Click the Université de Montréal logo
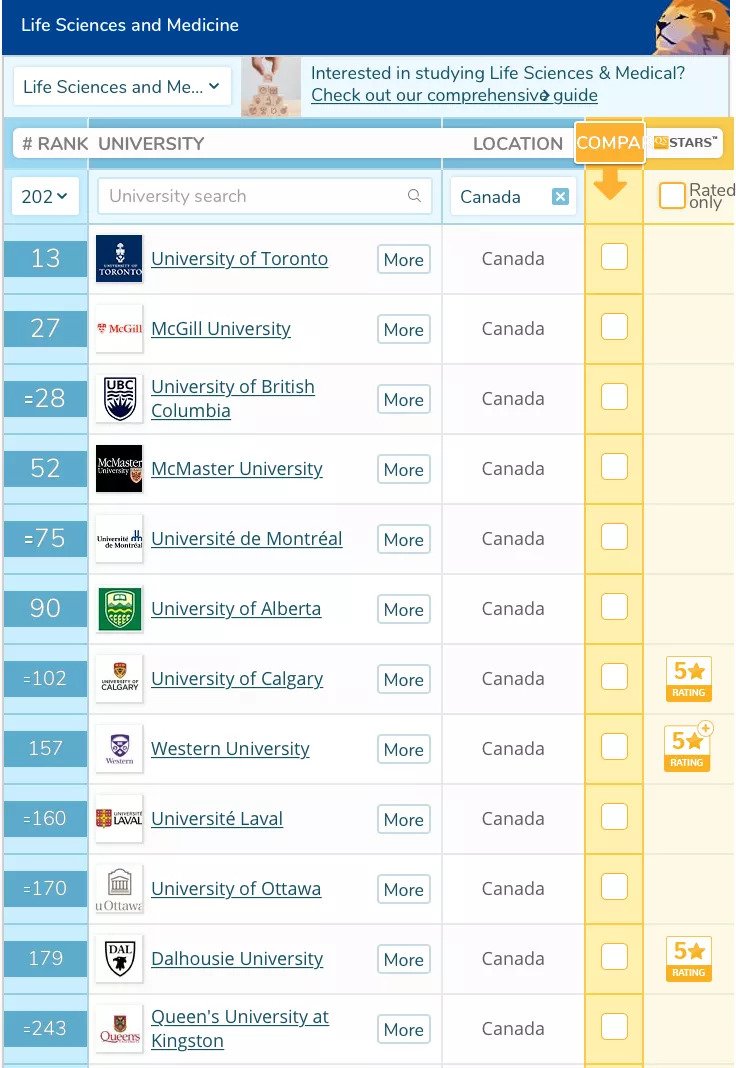The height and width of the screenshot is (1068, 736). 119,539
